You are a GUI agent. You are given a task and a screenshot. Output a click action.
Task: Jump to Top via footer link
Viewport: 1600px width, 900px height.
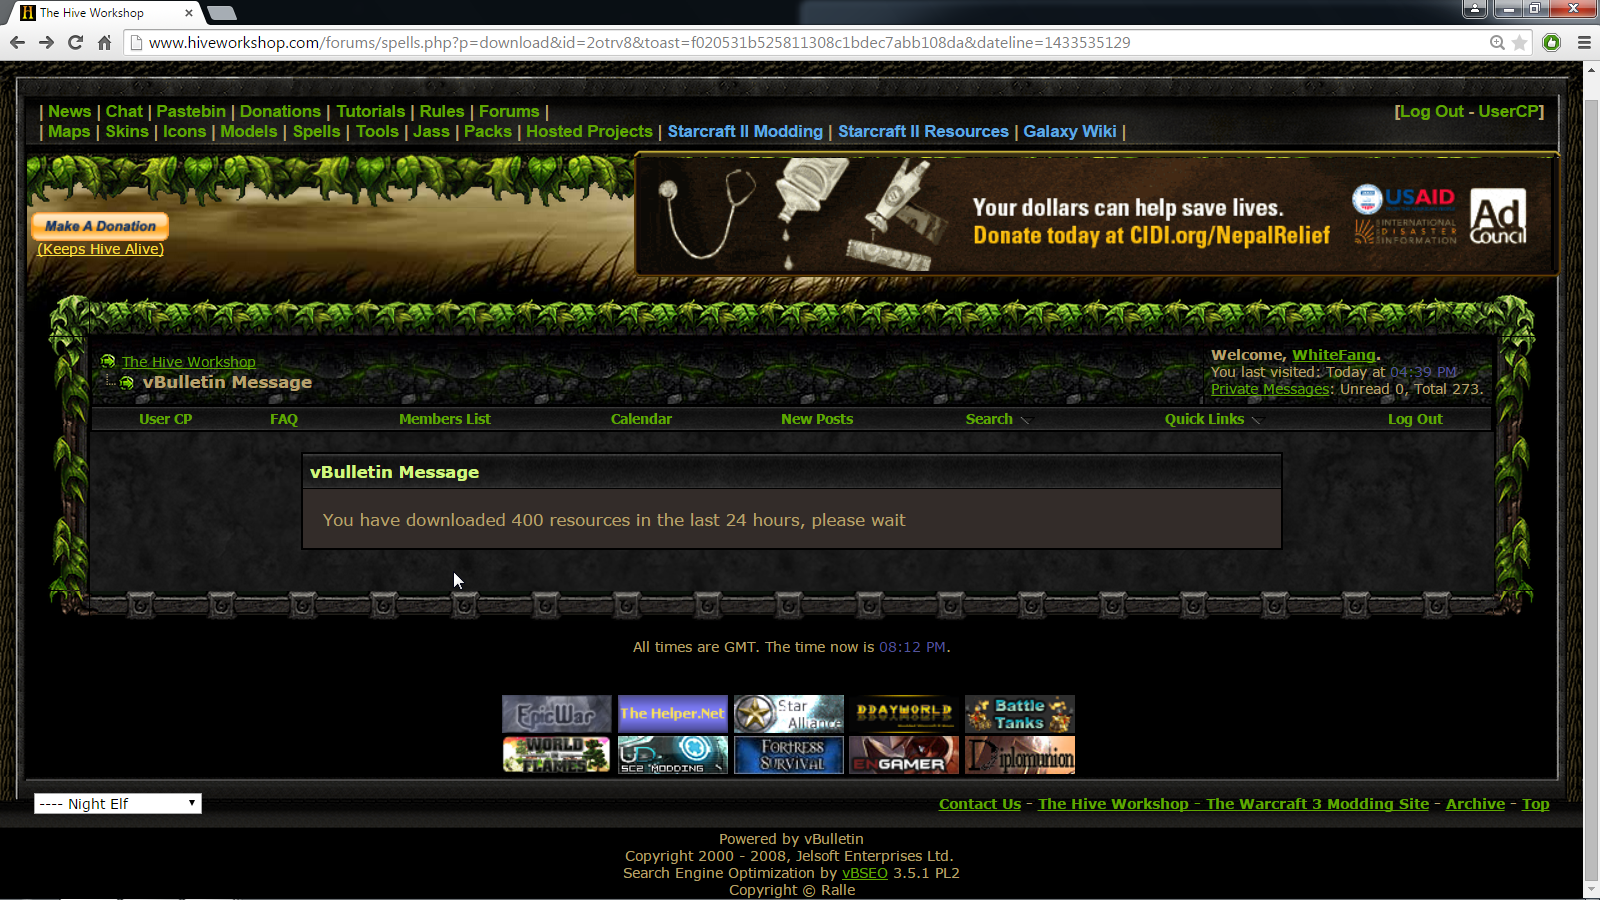pos(1536,804)
